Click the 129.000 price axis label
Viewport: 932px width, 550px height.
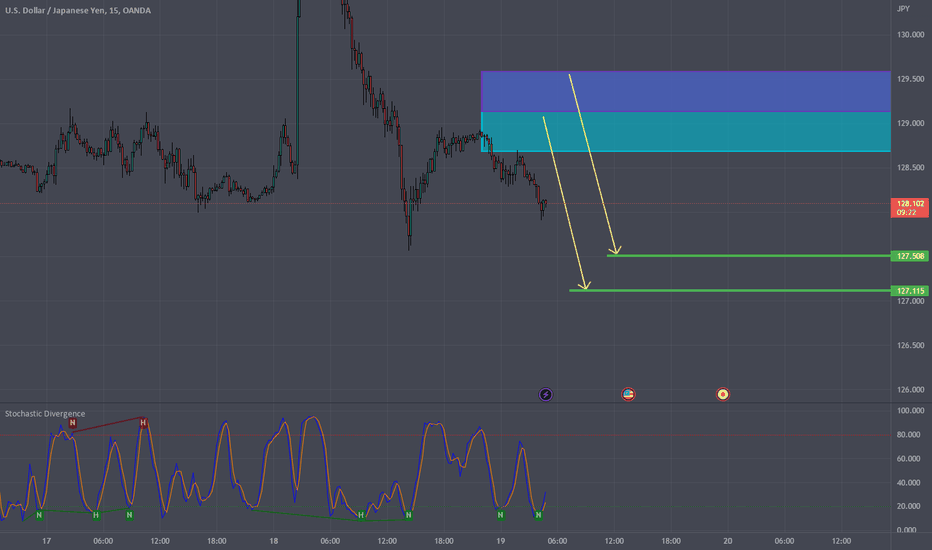(911, 124)
